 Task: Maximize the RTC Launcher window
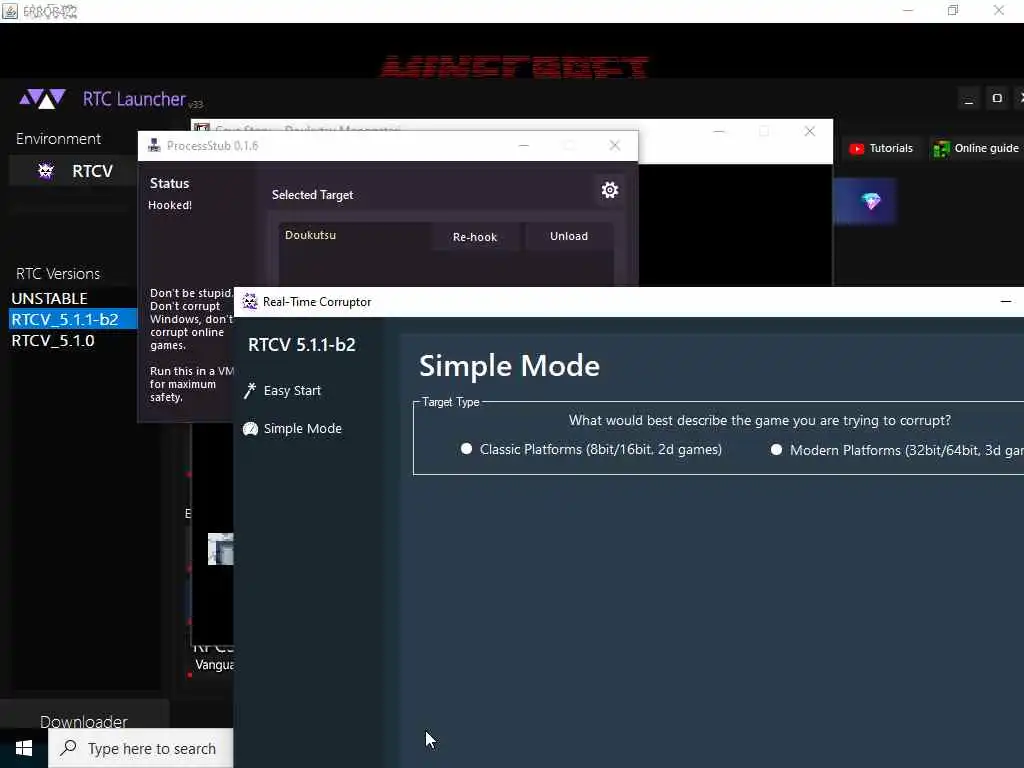(997, 99)
